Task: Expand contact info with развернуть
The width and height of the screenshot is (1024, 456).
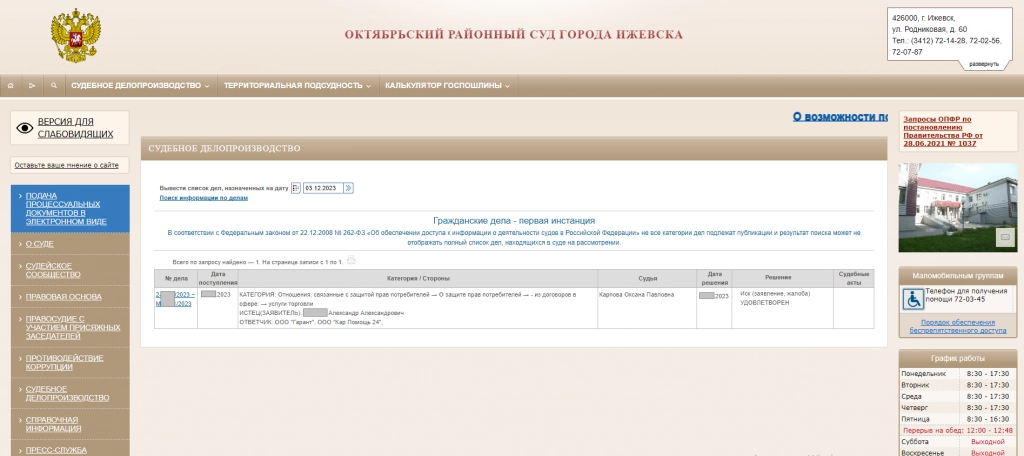Action: [x=984, y=64]
